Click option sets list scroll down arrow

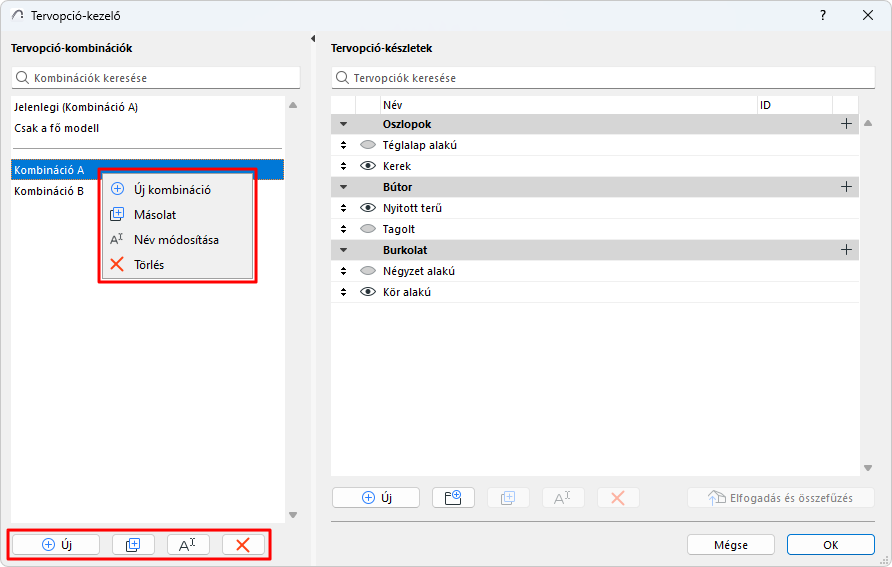868,468
